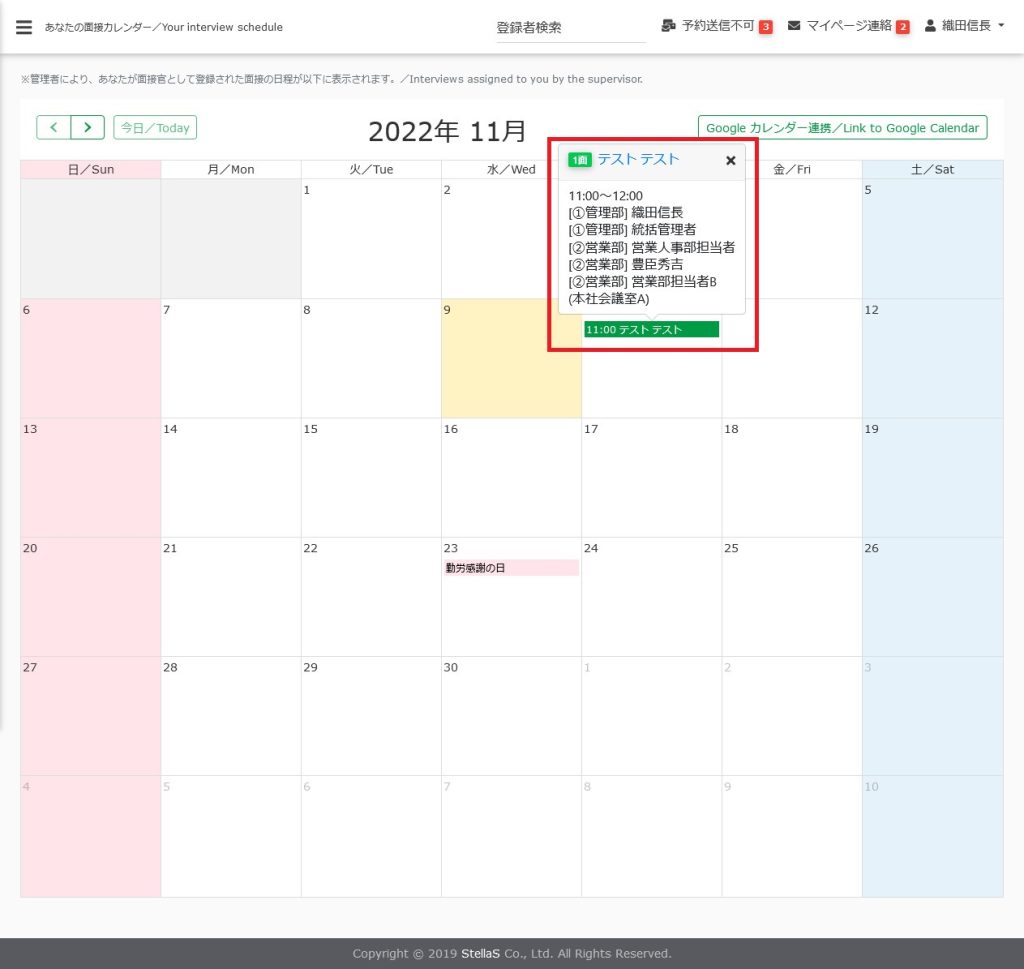The height and width of the screenshot is (969, 1024).
Task: Click the red badge showing 3
Action: tap(765, 27)
